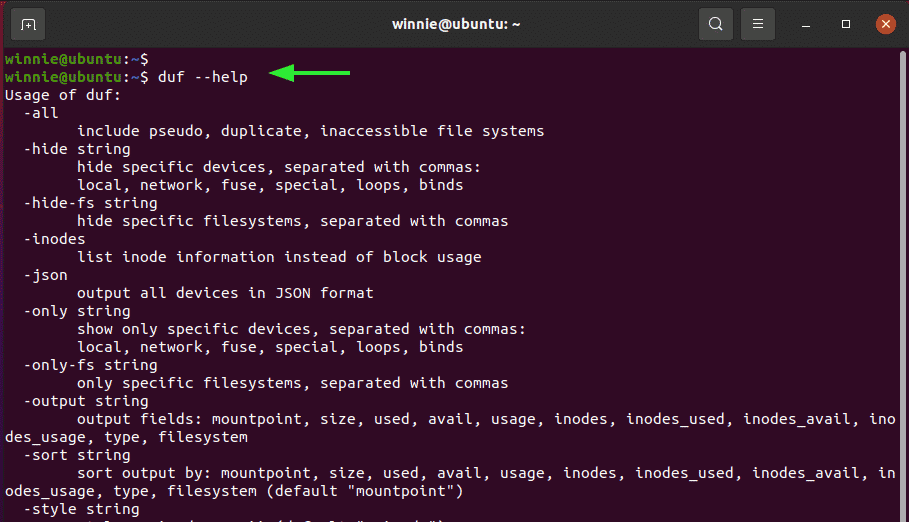Click the -inodes option line
Image resolution: width=909 pixels, height=522 pixels.
tap(54, 239)
